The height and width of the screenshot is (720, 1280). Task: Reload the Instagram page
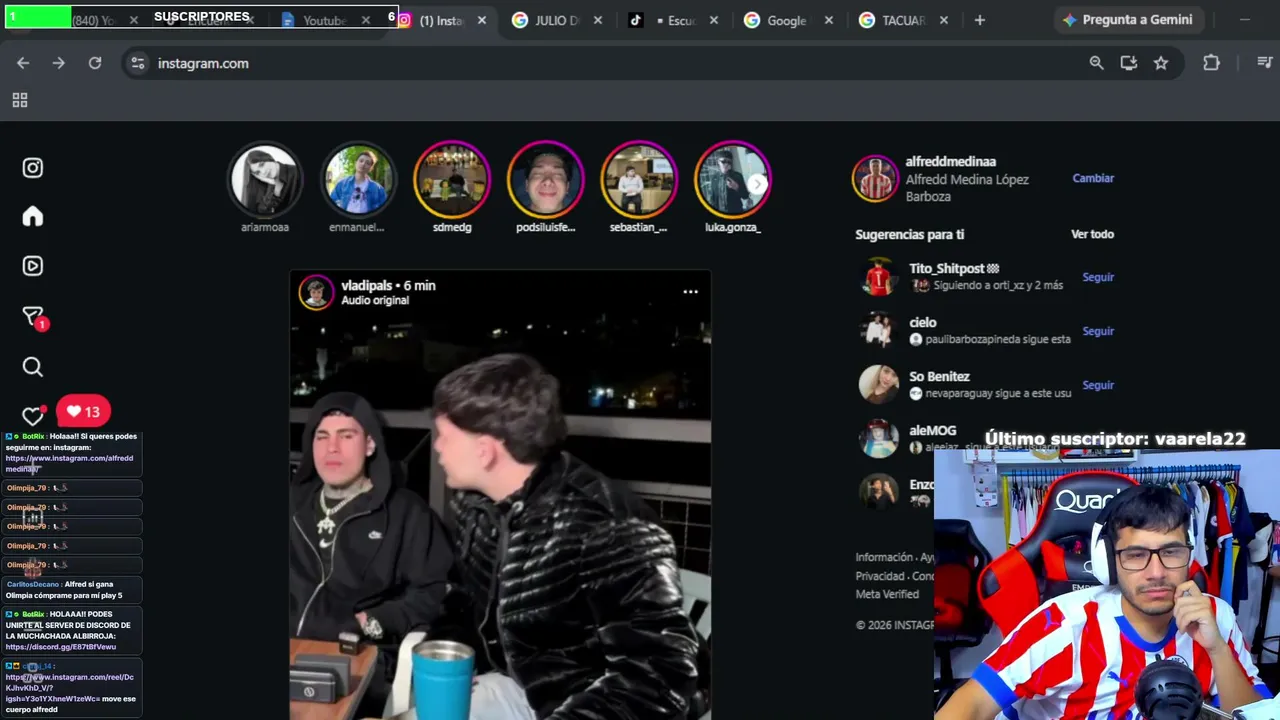(95, 63)
